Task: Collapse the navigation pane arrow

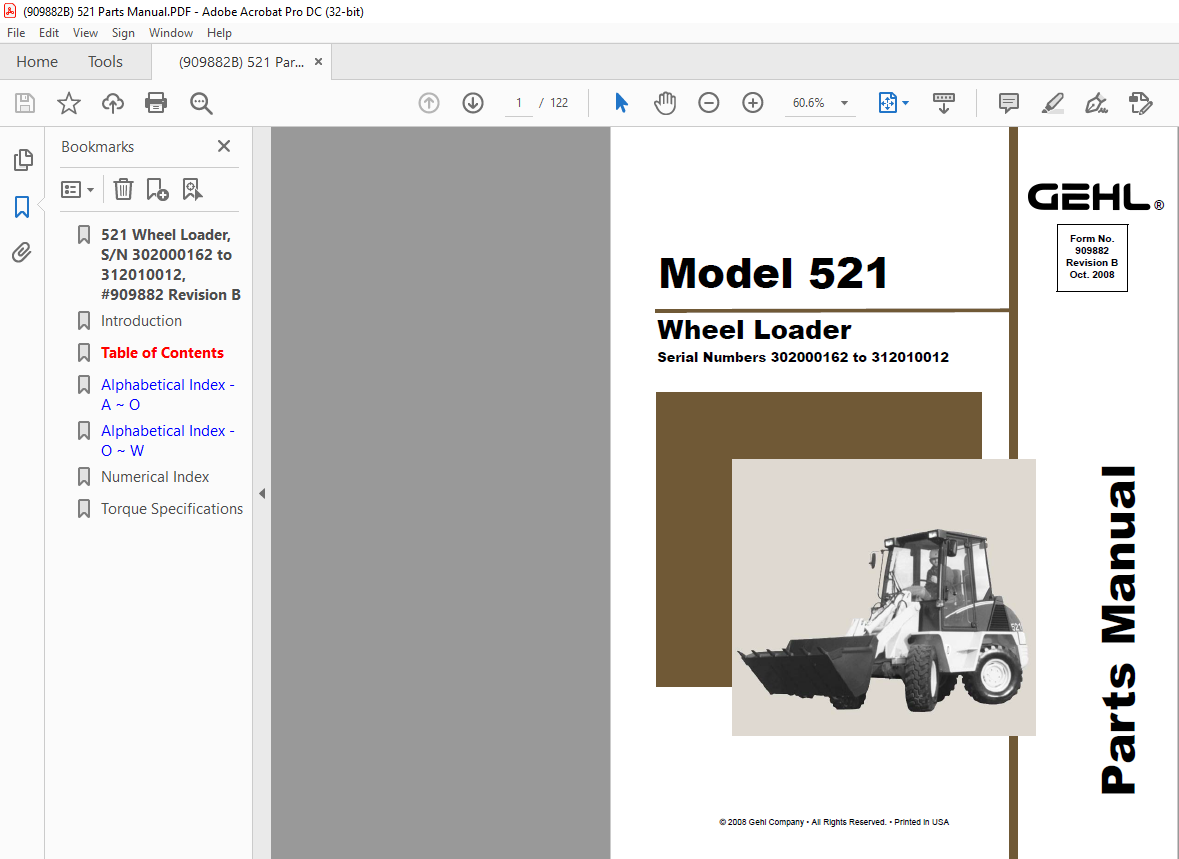Action: (262, 494)
